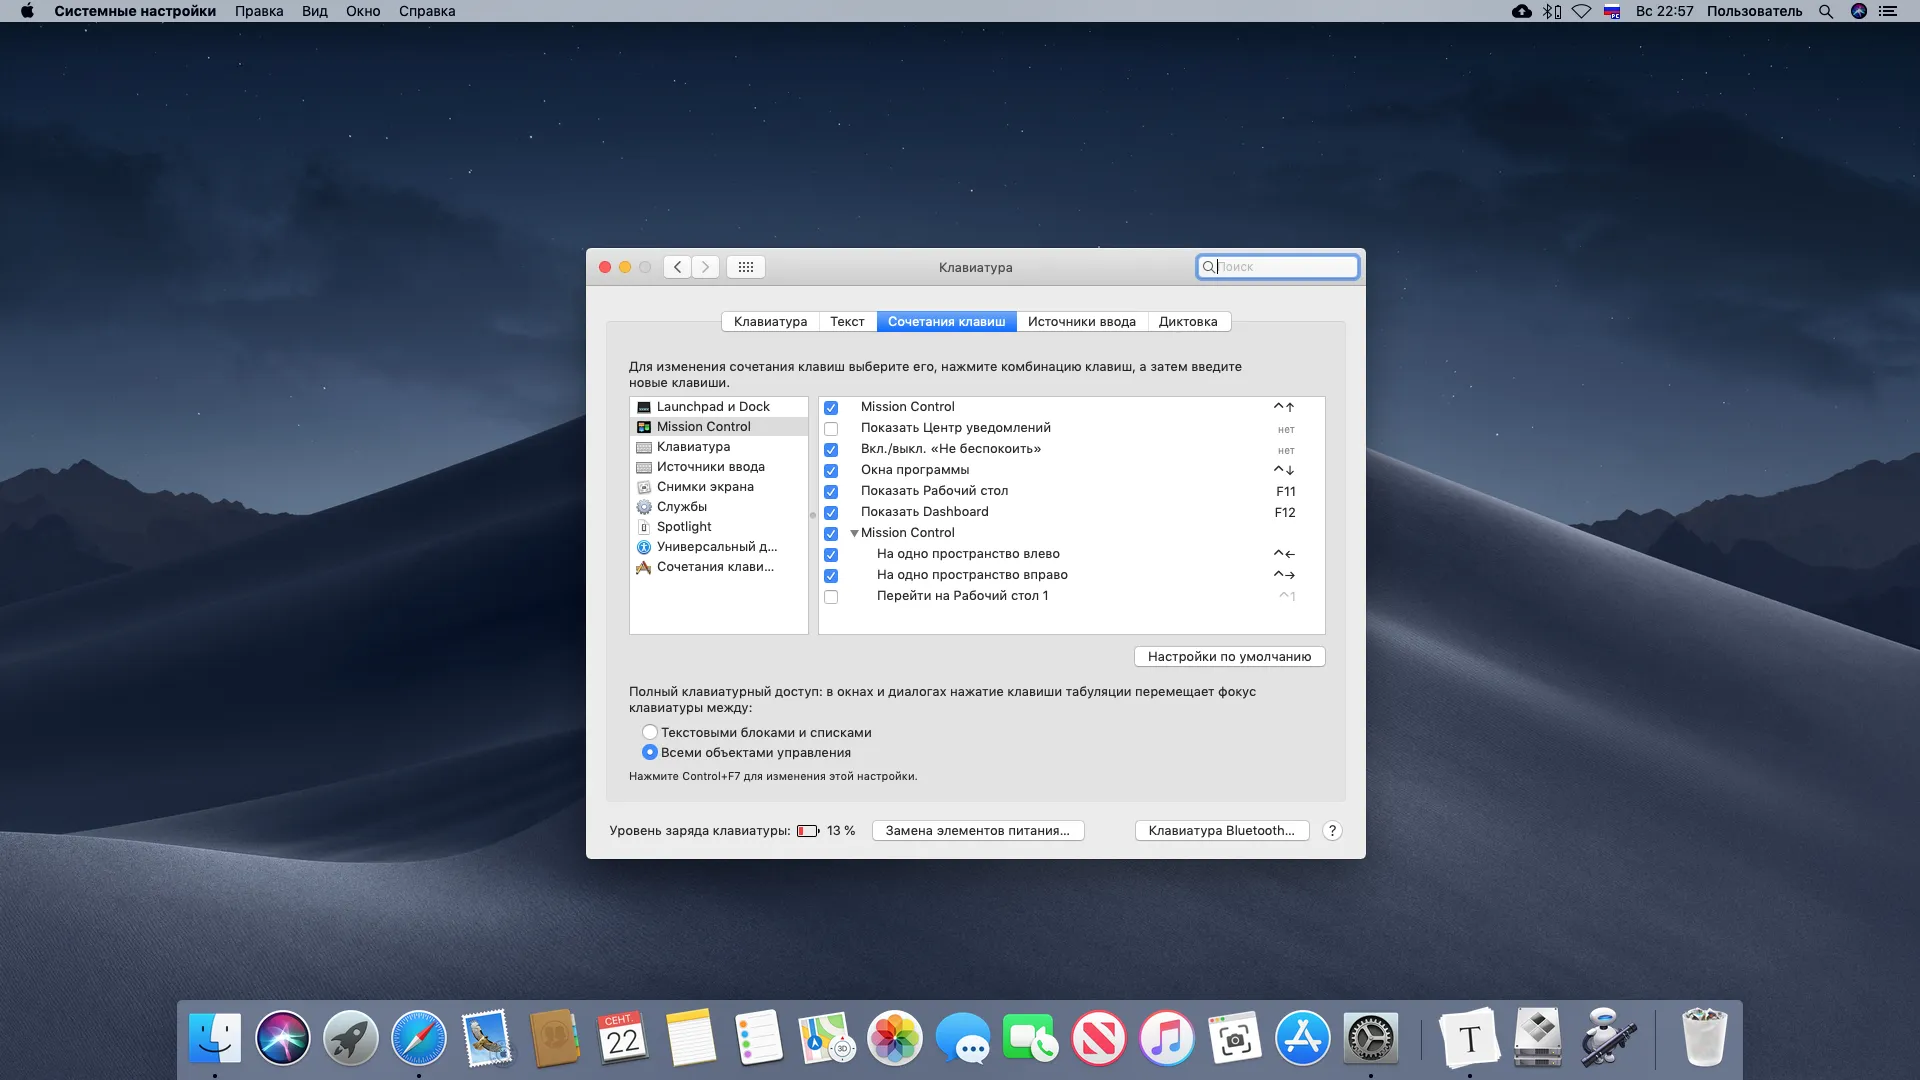Go back with the left arrow button
This screenshot has height=1080, width=1920.
point(677,267)
